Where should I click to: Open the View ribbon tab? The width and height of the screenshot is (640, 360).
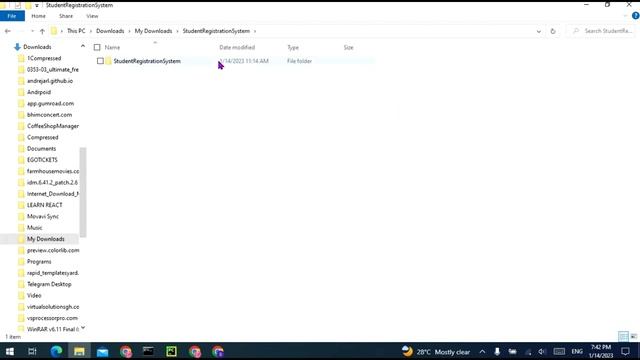(92, 16)
